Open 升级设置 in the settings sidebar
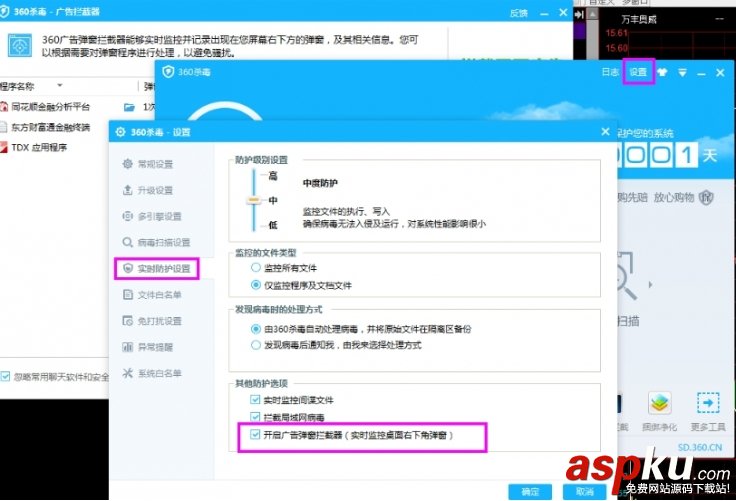 (x=155, y=190)
